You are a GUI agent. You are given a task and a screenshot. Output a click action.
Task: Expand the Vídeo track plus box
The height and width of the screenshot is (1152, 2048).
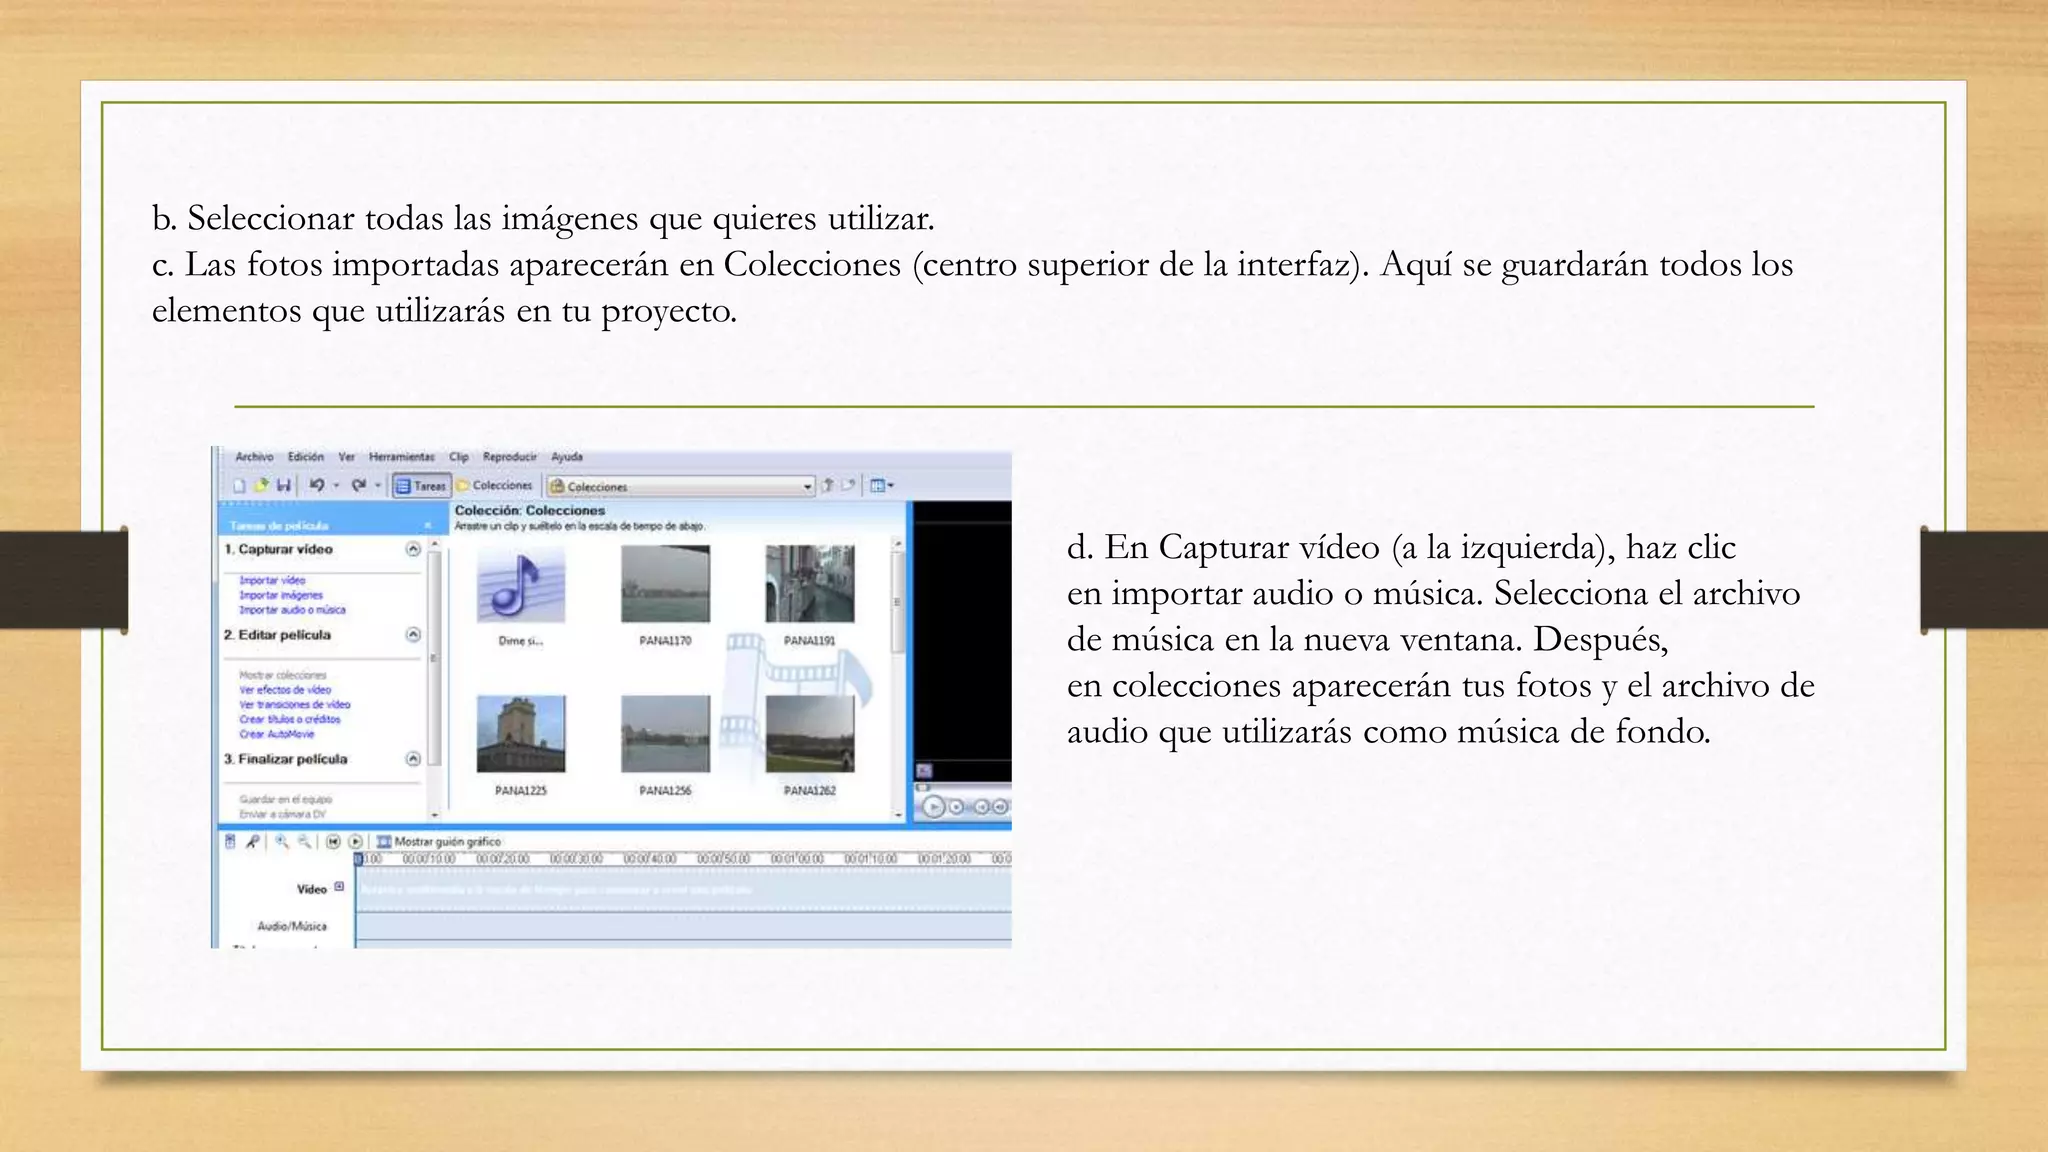pos(339,887)
